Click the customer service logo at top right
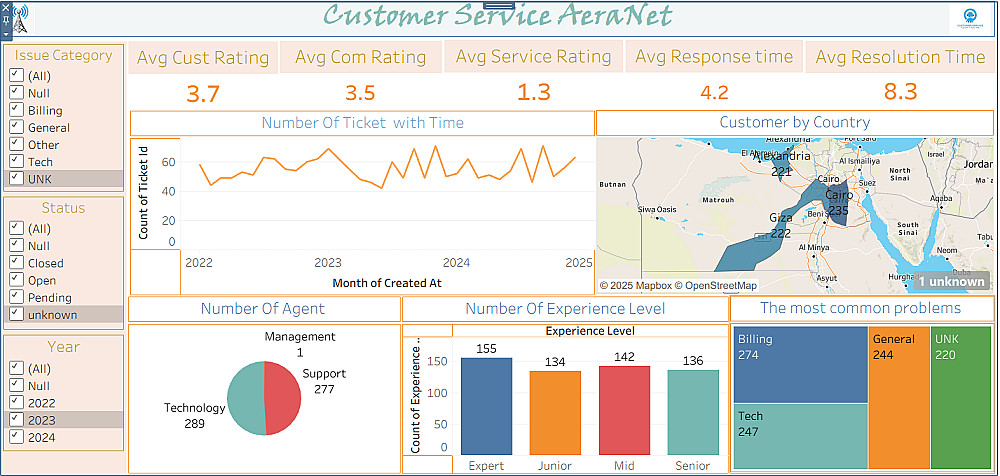 click(971, 19)
